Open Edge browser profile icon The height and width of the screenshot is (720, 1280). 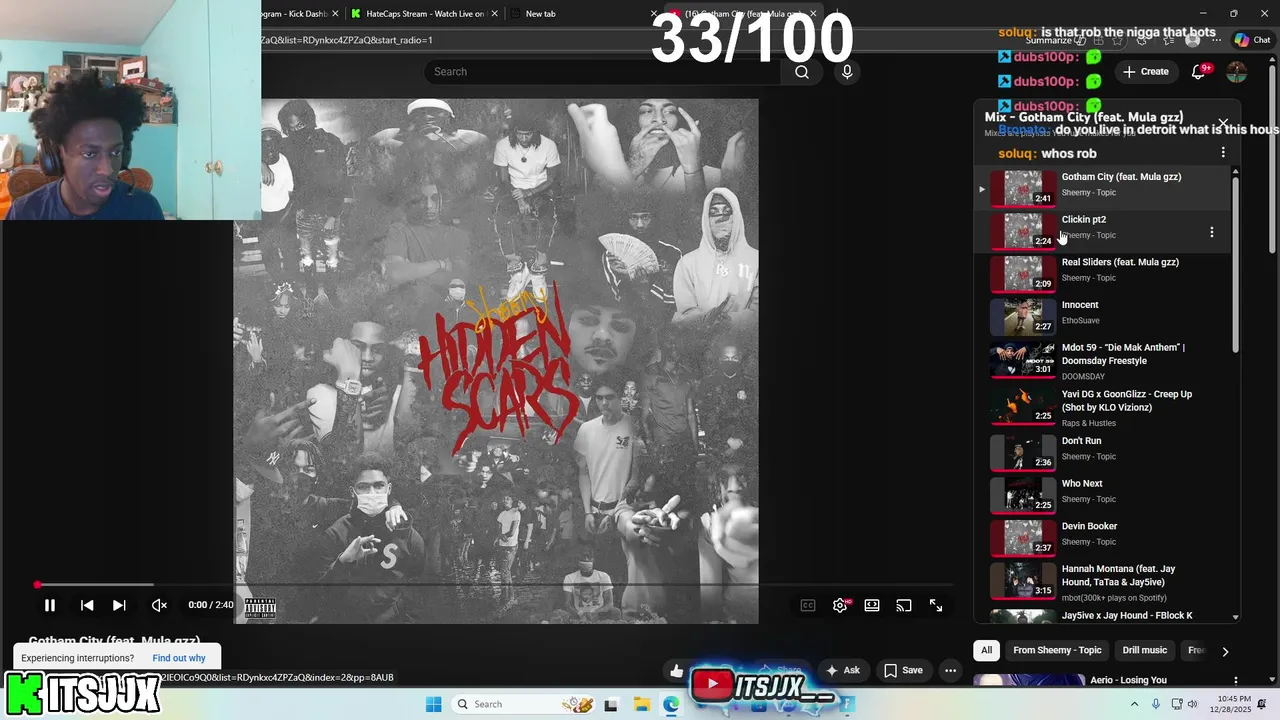point(1192,40)
